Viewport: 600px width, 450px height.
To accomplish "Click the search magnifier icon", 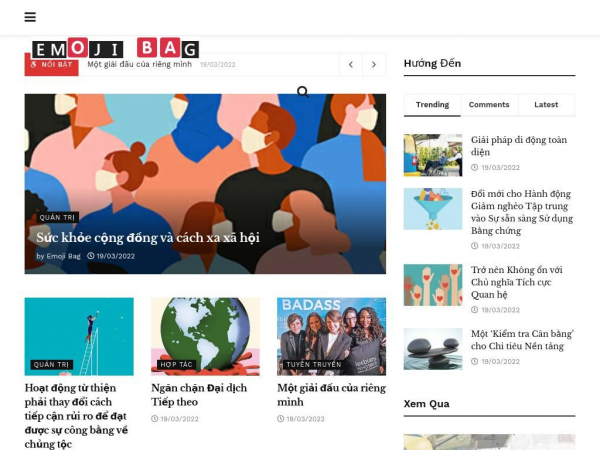I will 302,92.
